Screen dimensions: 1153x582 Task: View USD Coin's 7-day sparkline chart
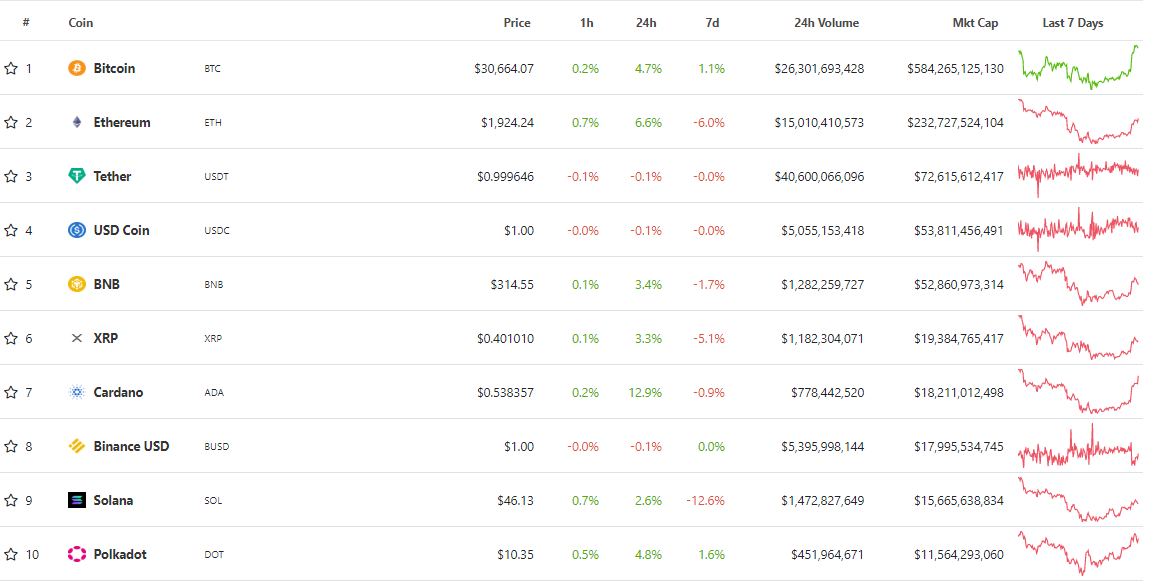click(1078, 229)
